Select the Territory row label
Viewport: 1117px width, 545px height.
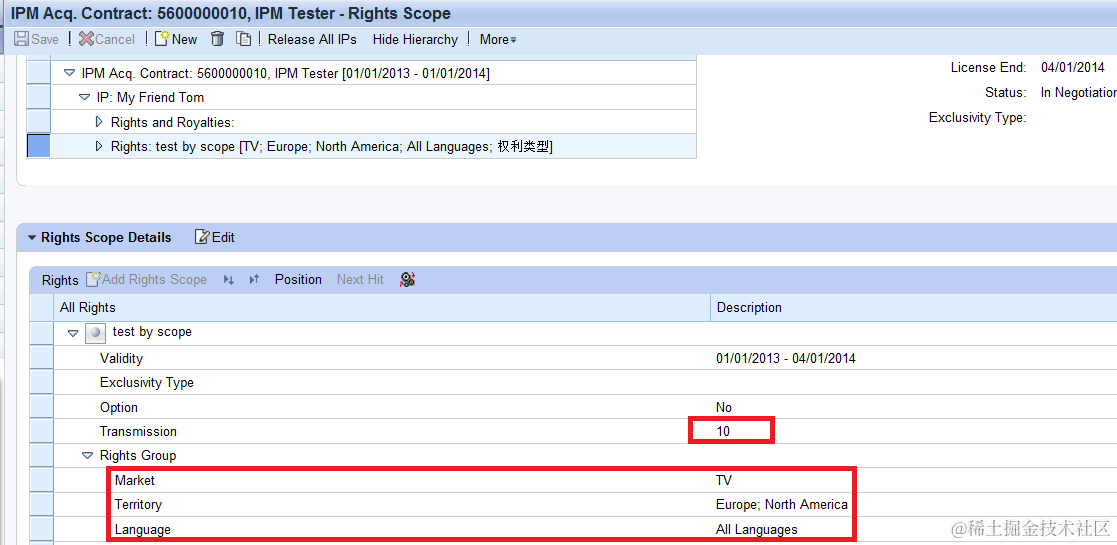(138, 504)
